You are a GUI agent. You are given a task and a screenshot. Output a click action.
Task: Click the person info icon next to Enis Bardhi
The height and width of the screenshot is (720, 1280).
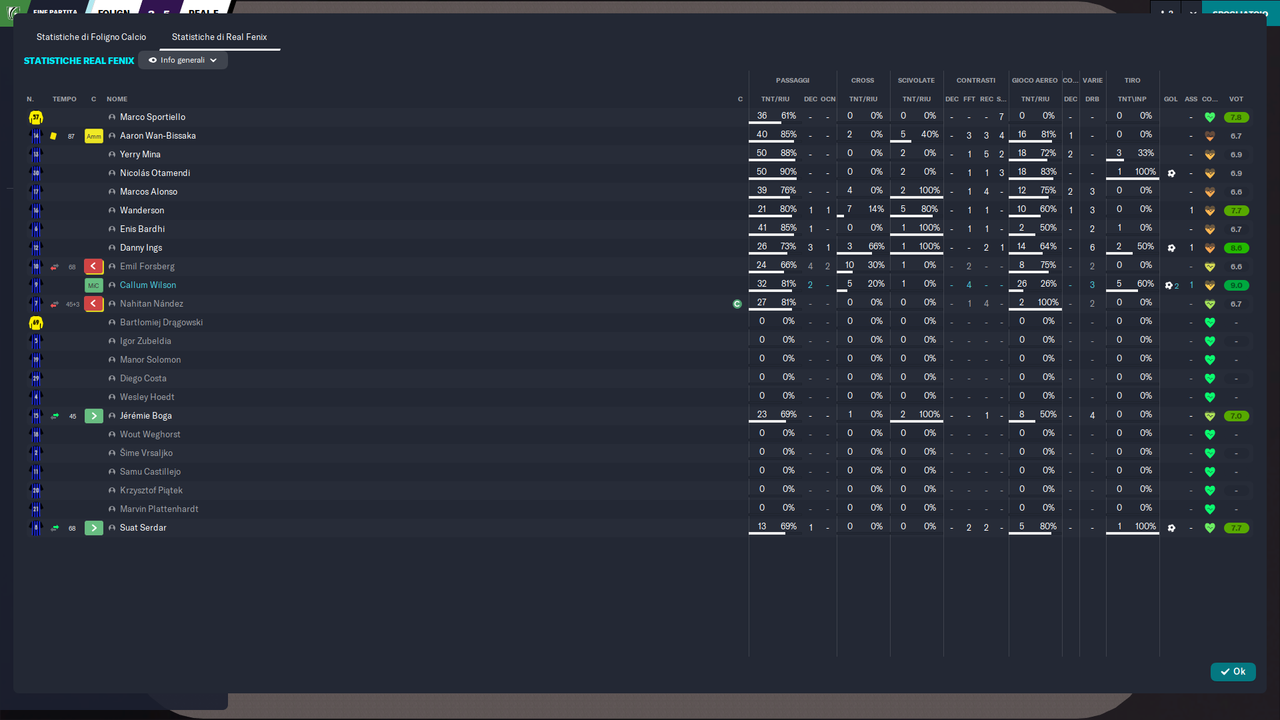112,229
